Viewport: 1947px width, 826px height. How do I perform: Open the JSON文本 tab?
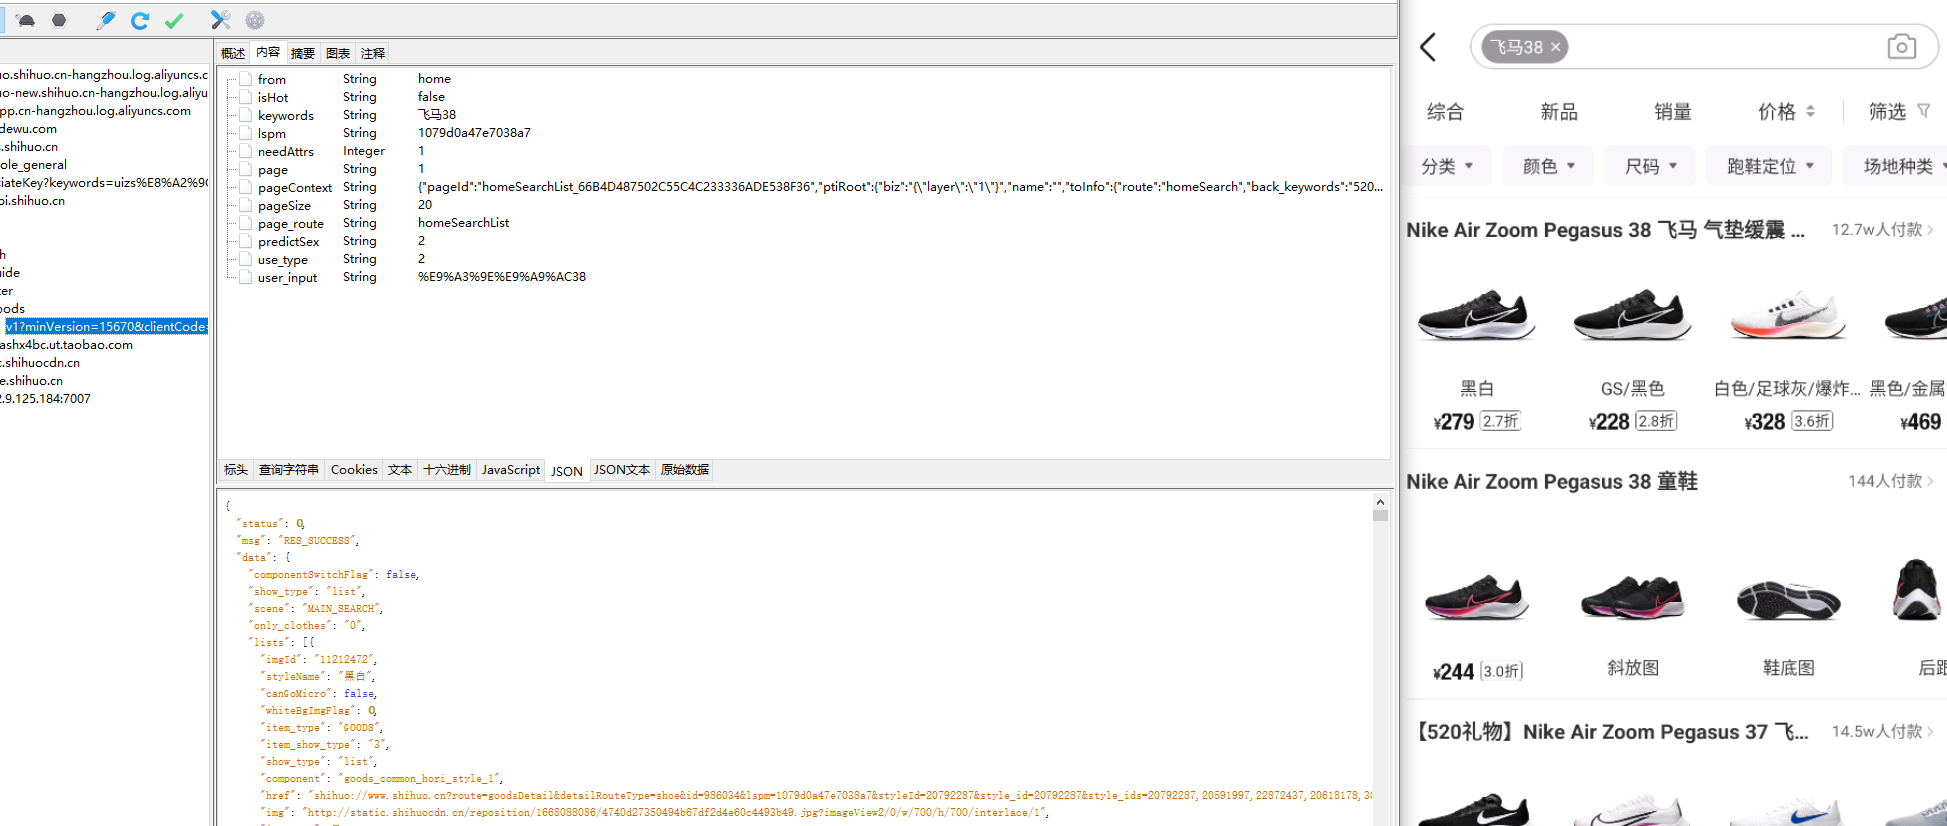(x=622, y=470)
